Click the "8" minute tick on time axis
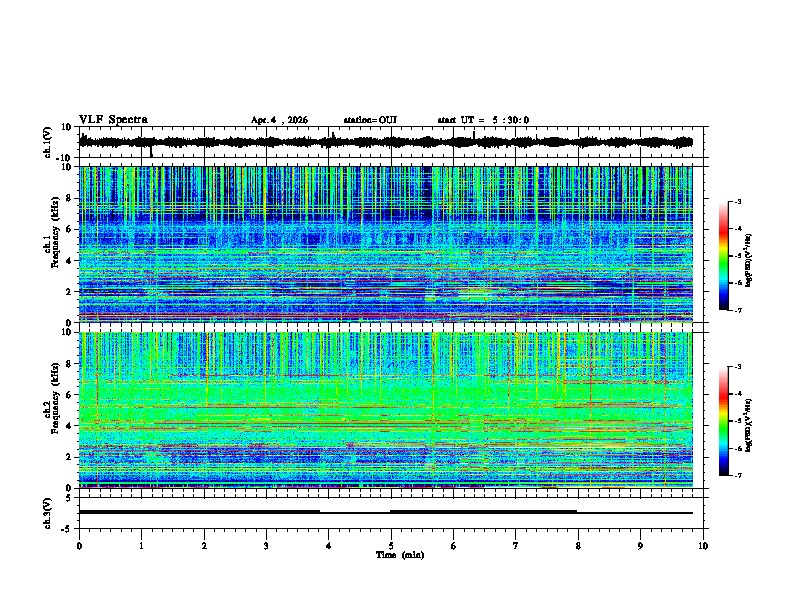792x612 pixels. [578, 546]
